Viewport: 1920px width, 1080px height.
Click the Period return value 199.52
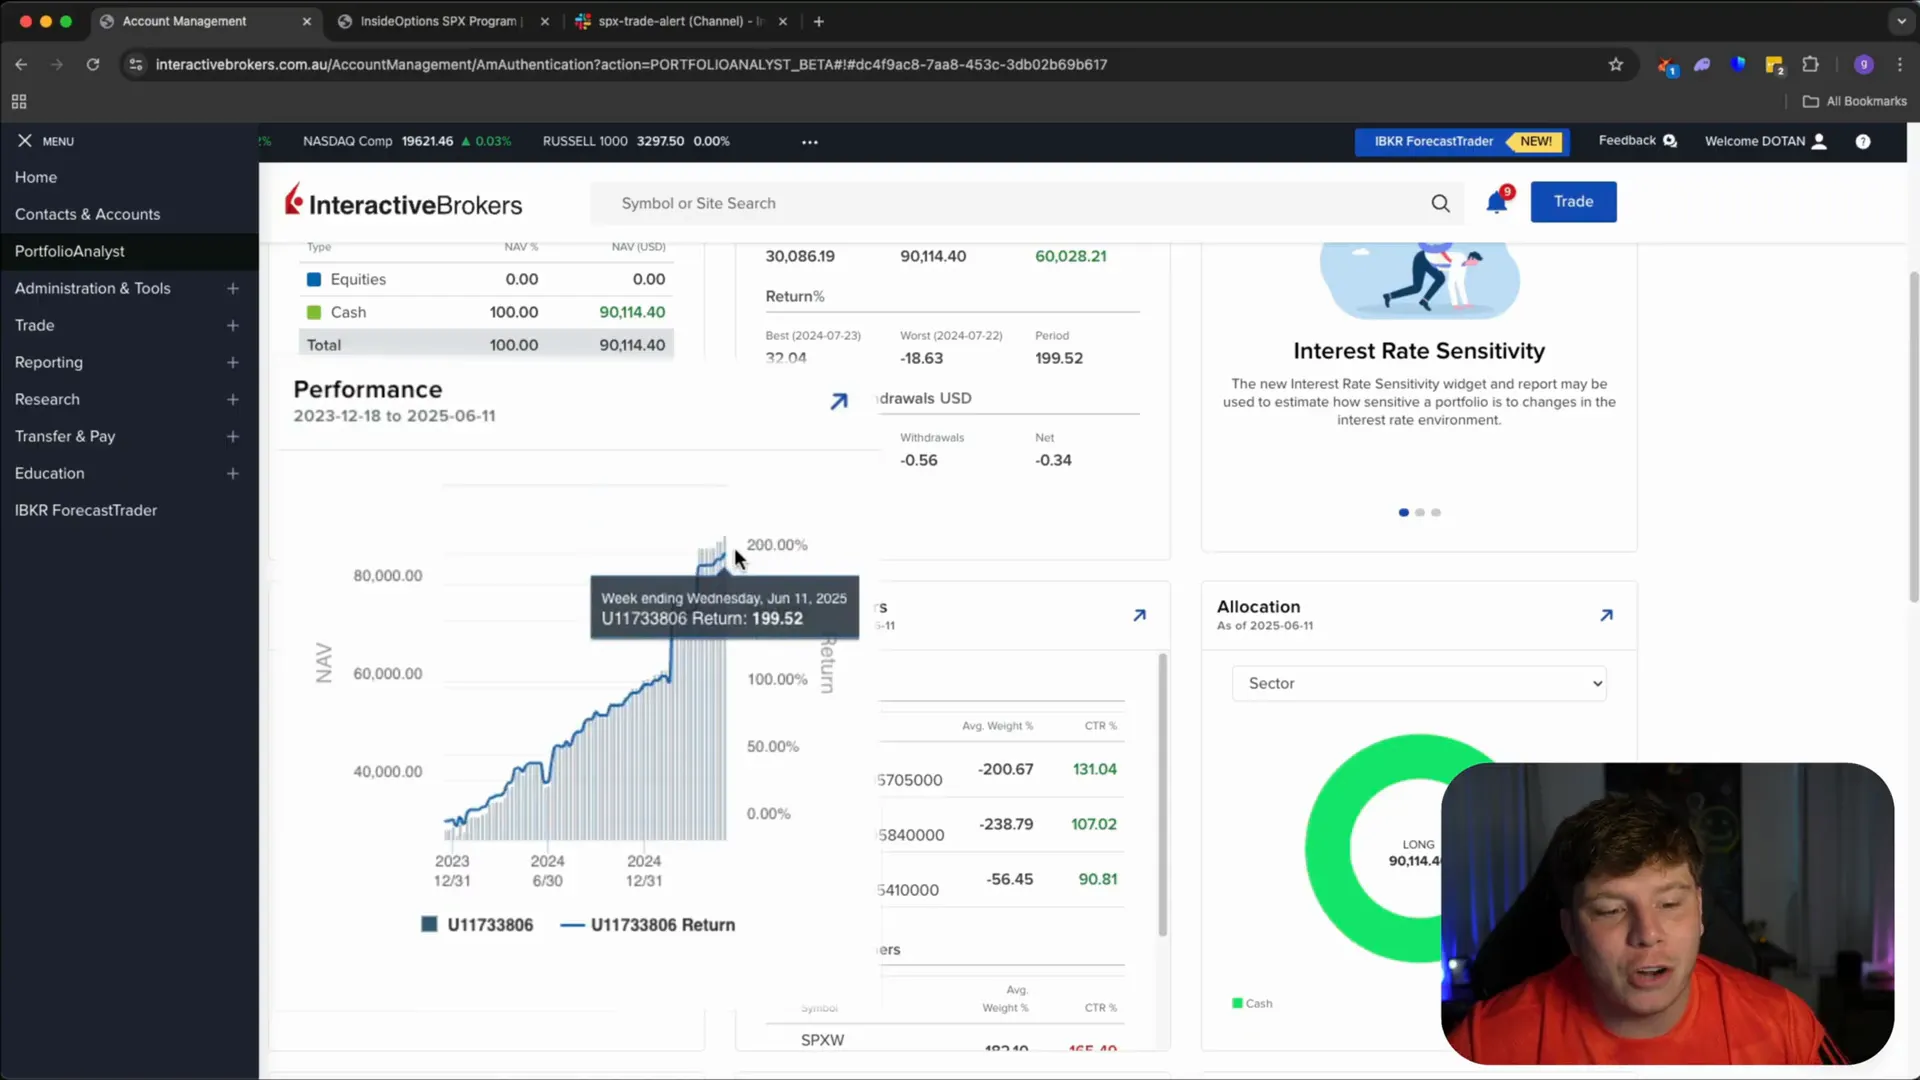1059,358
